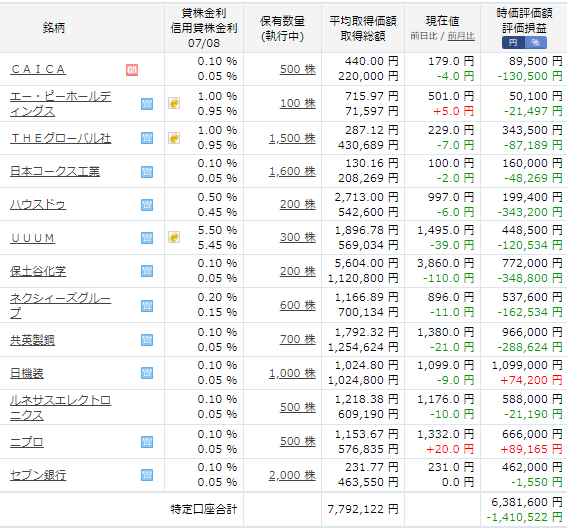Click the blue icon beside 日本コークス工業
The height and width of the screenshot is (528, 567).
[147, 172]
